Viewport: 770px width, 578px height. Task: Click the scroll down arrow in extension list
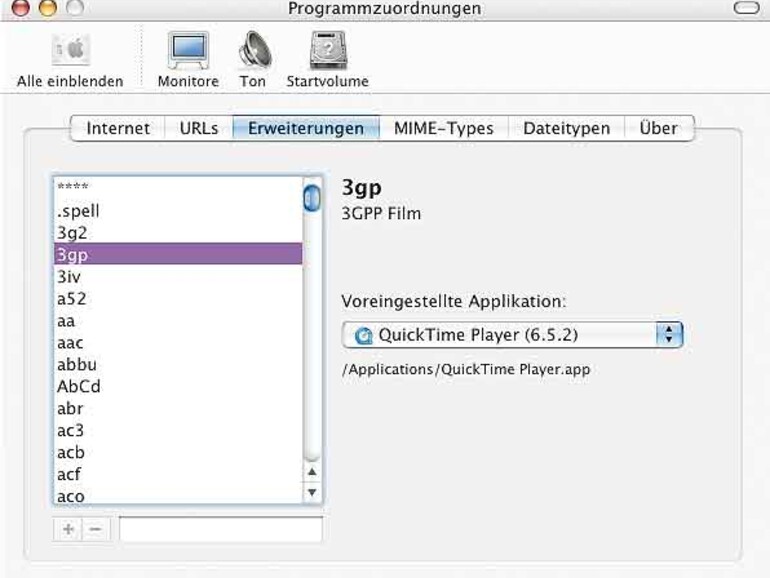pyautogui.click(x=312, y=492)
